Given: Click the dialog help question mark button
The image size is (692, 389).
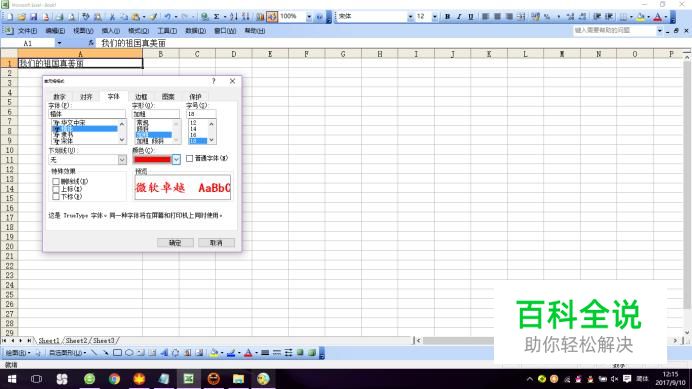Looking at the screenshot, I should [214, 81].
